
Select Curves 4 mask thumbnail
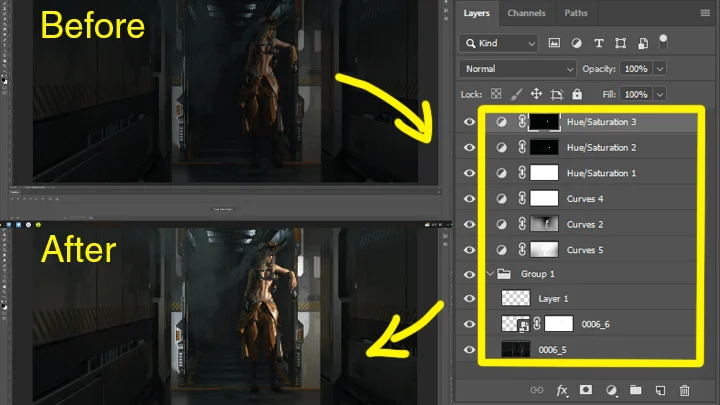[544, 199]
